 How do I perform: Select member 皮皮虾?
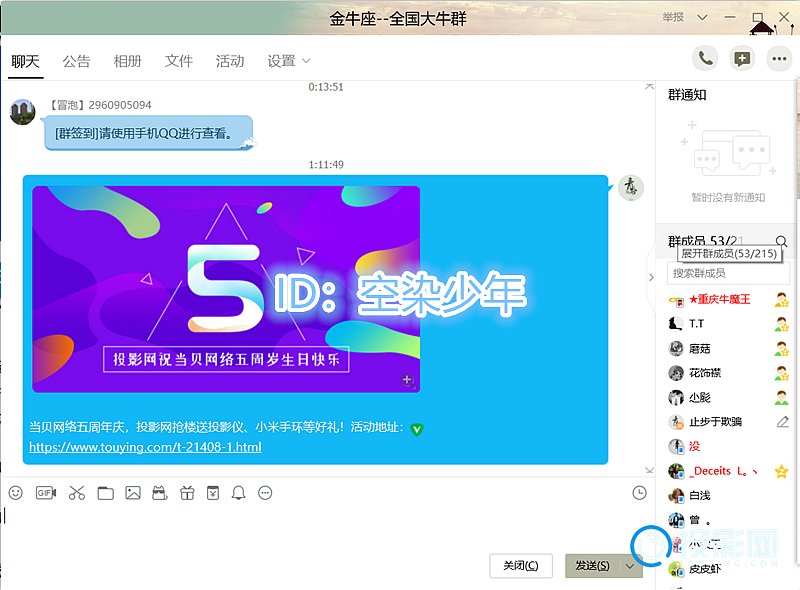(705, 569)
